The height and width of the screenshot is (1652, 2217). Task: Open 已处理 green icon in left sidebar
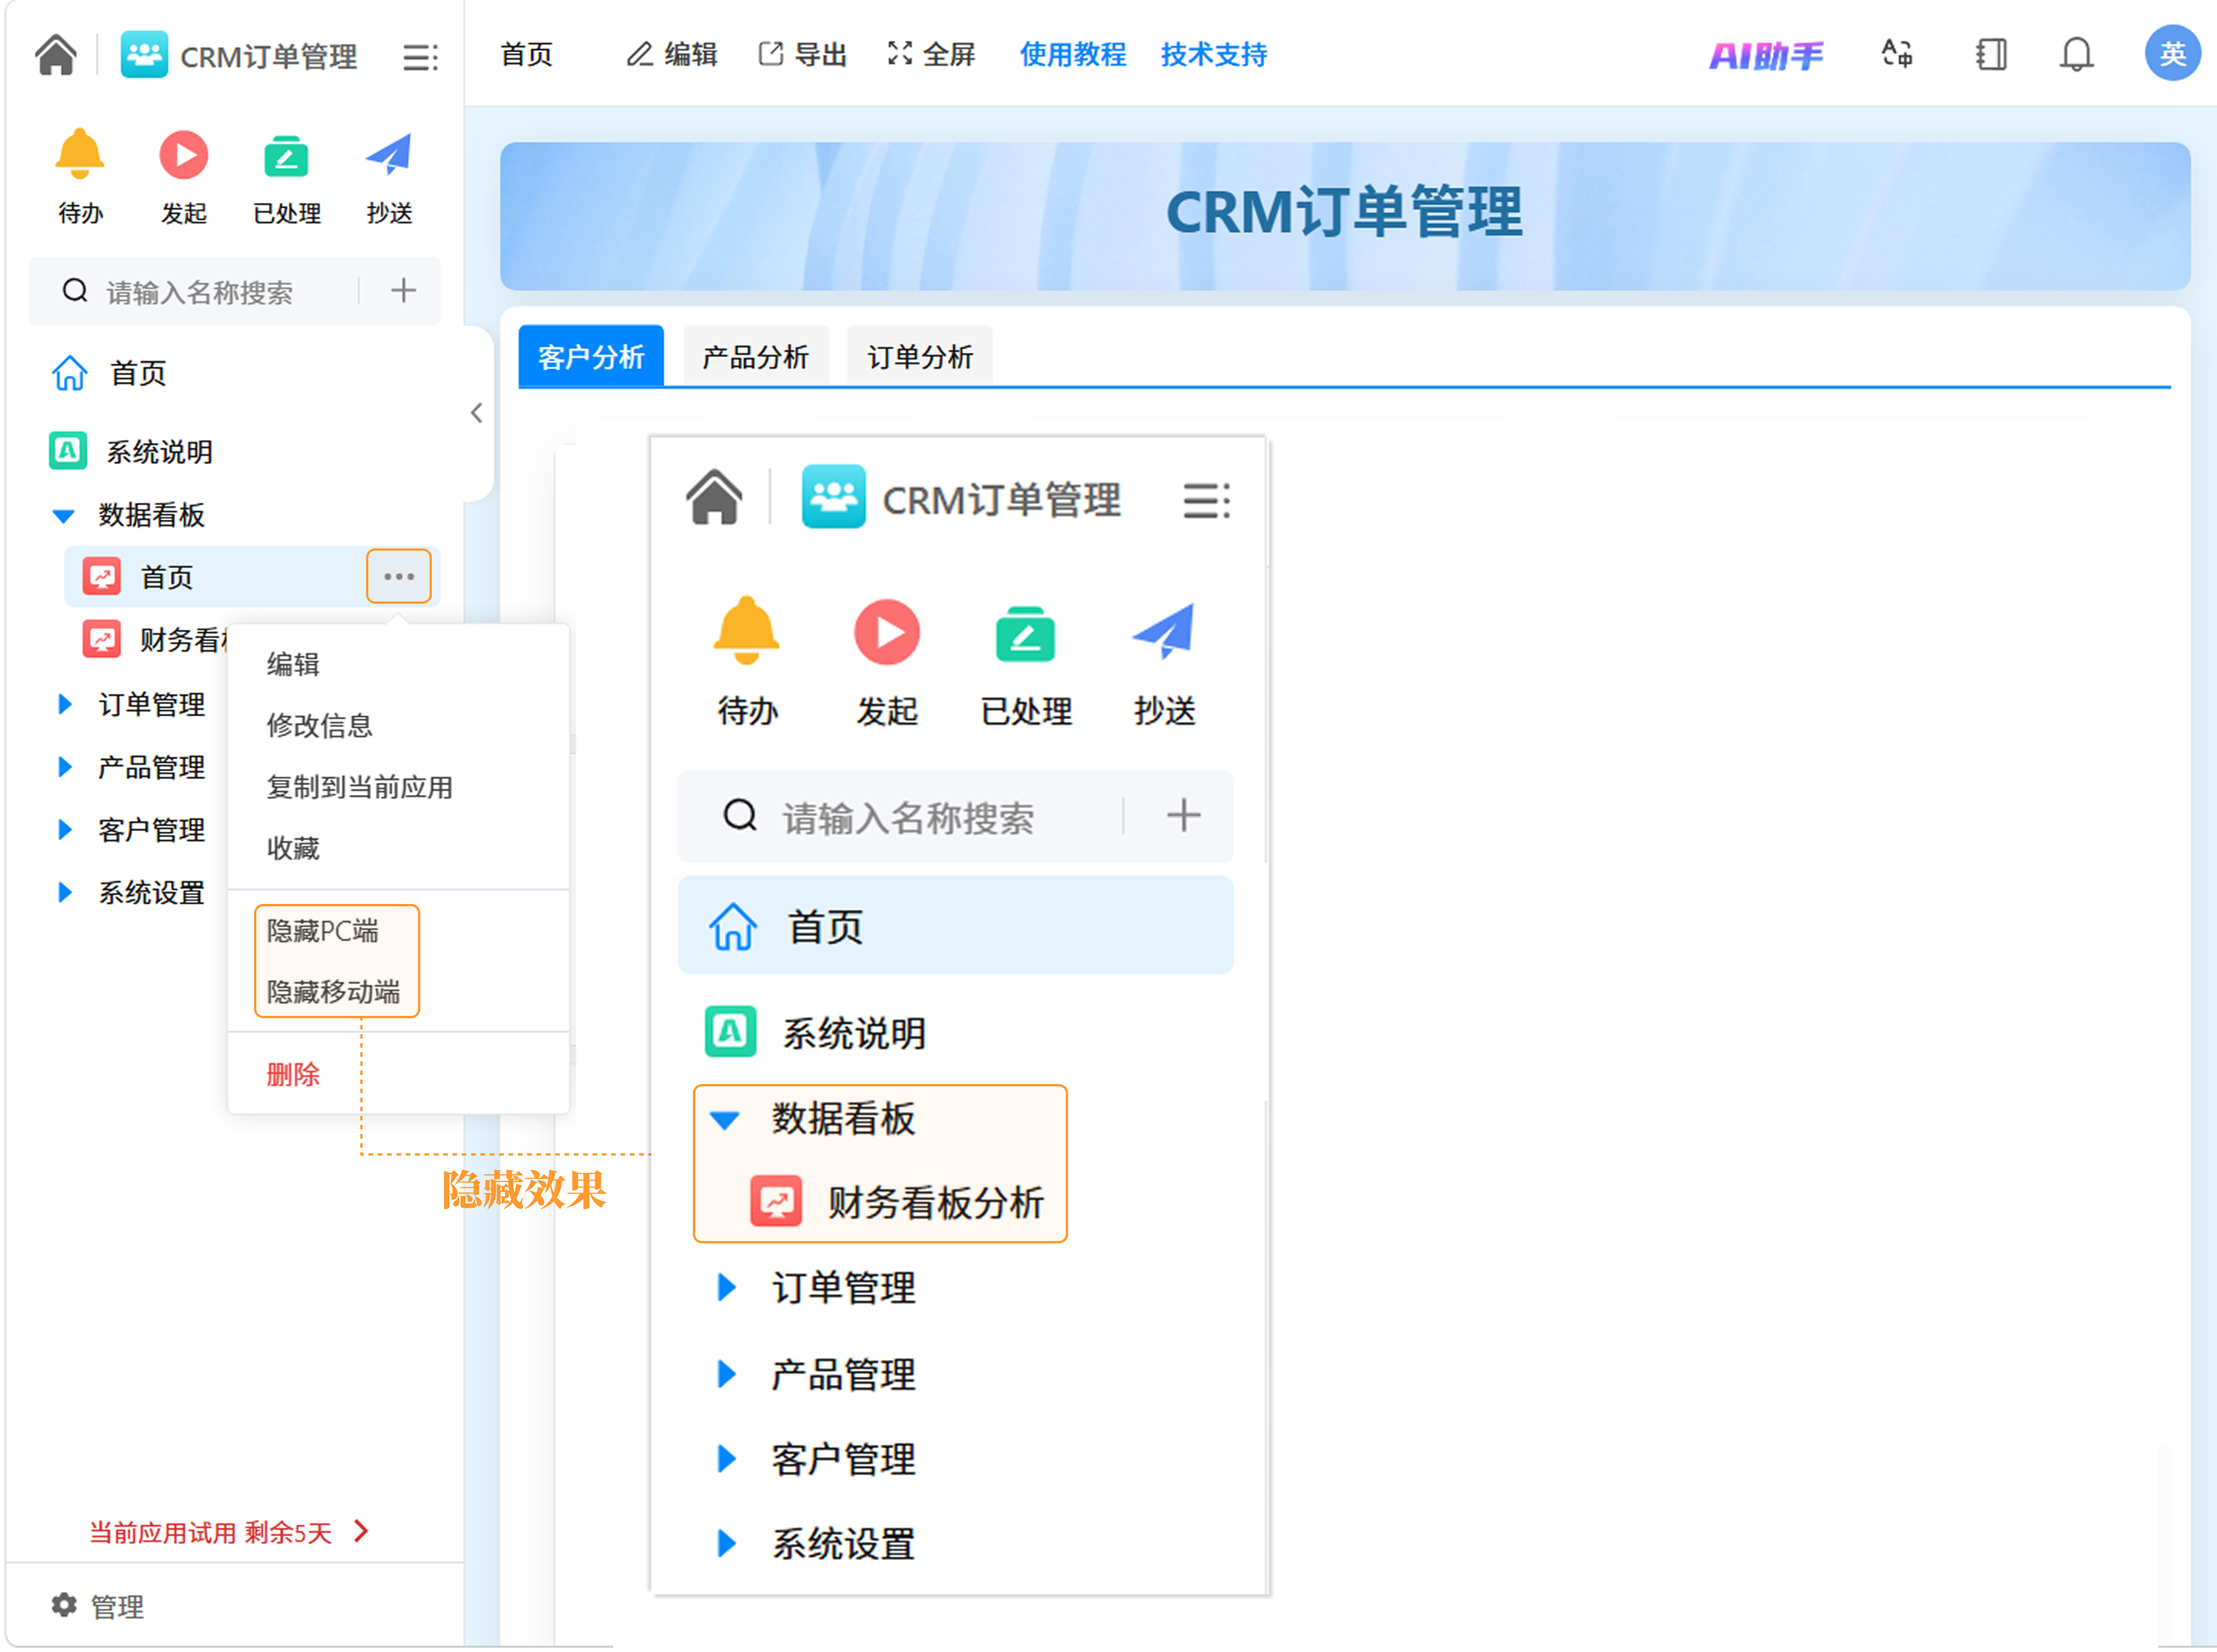click(x=286, y=156)
